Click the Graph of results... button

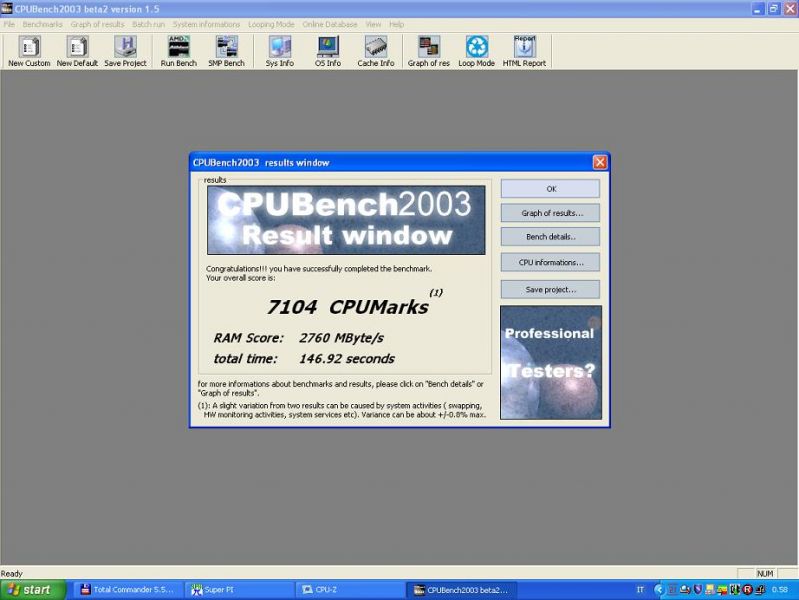pyautogui.click(x=550, y=213)
